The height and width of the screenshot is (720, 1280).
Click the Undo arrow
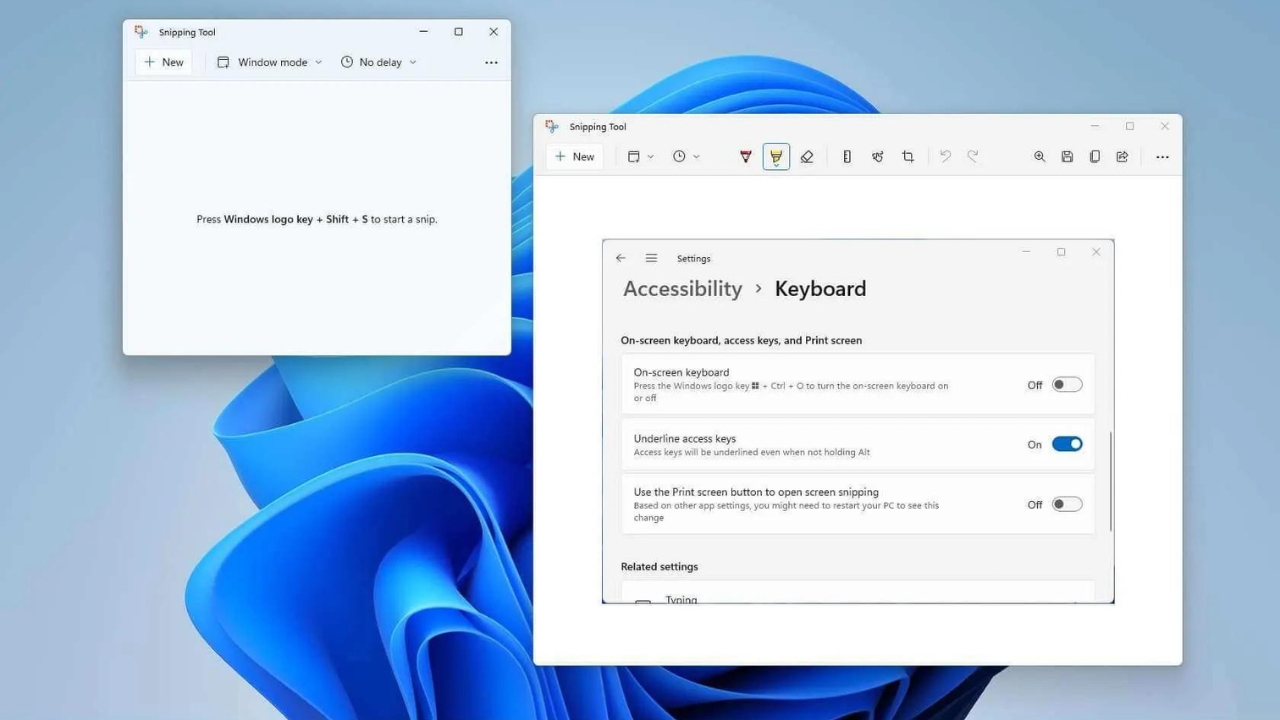945,157
